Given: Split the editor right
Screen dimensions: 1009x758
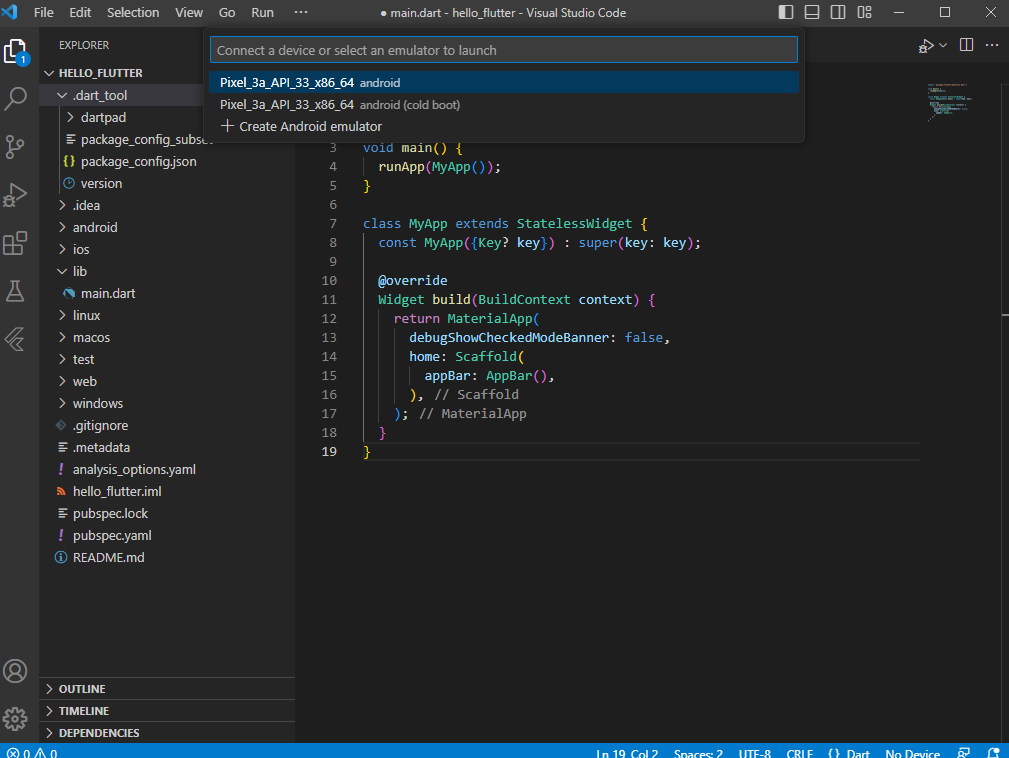Looking at the screenshot, I should pyautogui.click(x=967, y=44).
